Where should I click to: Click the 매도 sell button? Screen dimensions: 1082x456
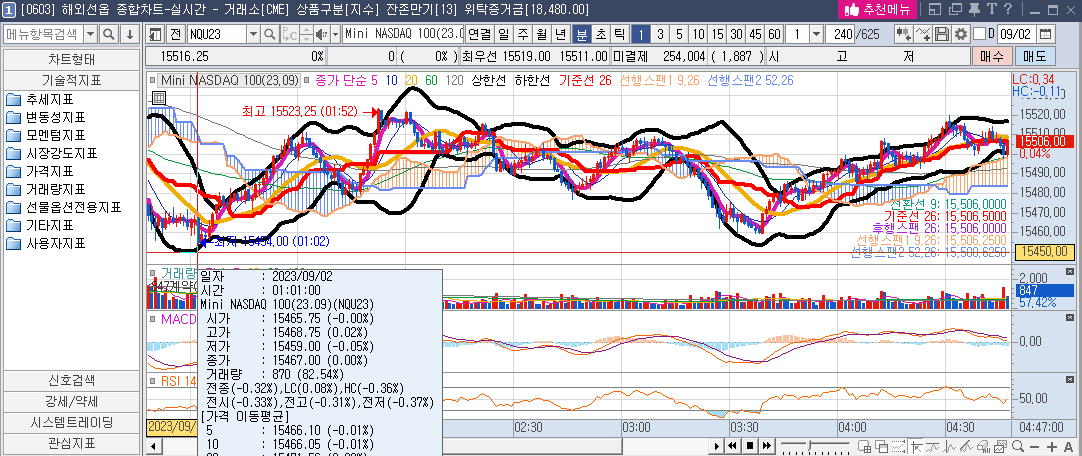(x=1034, y=57)
